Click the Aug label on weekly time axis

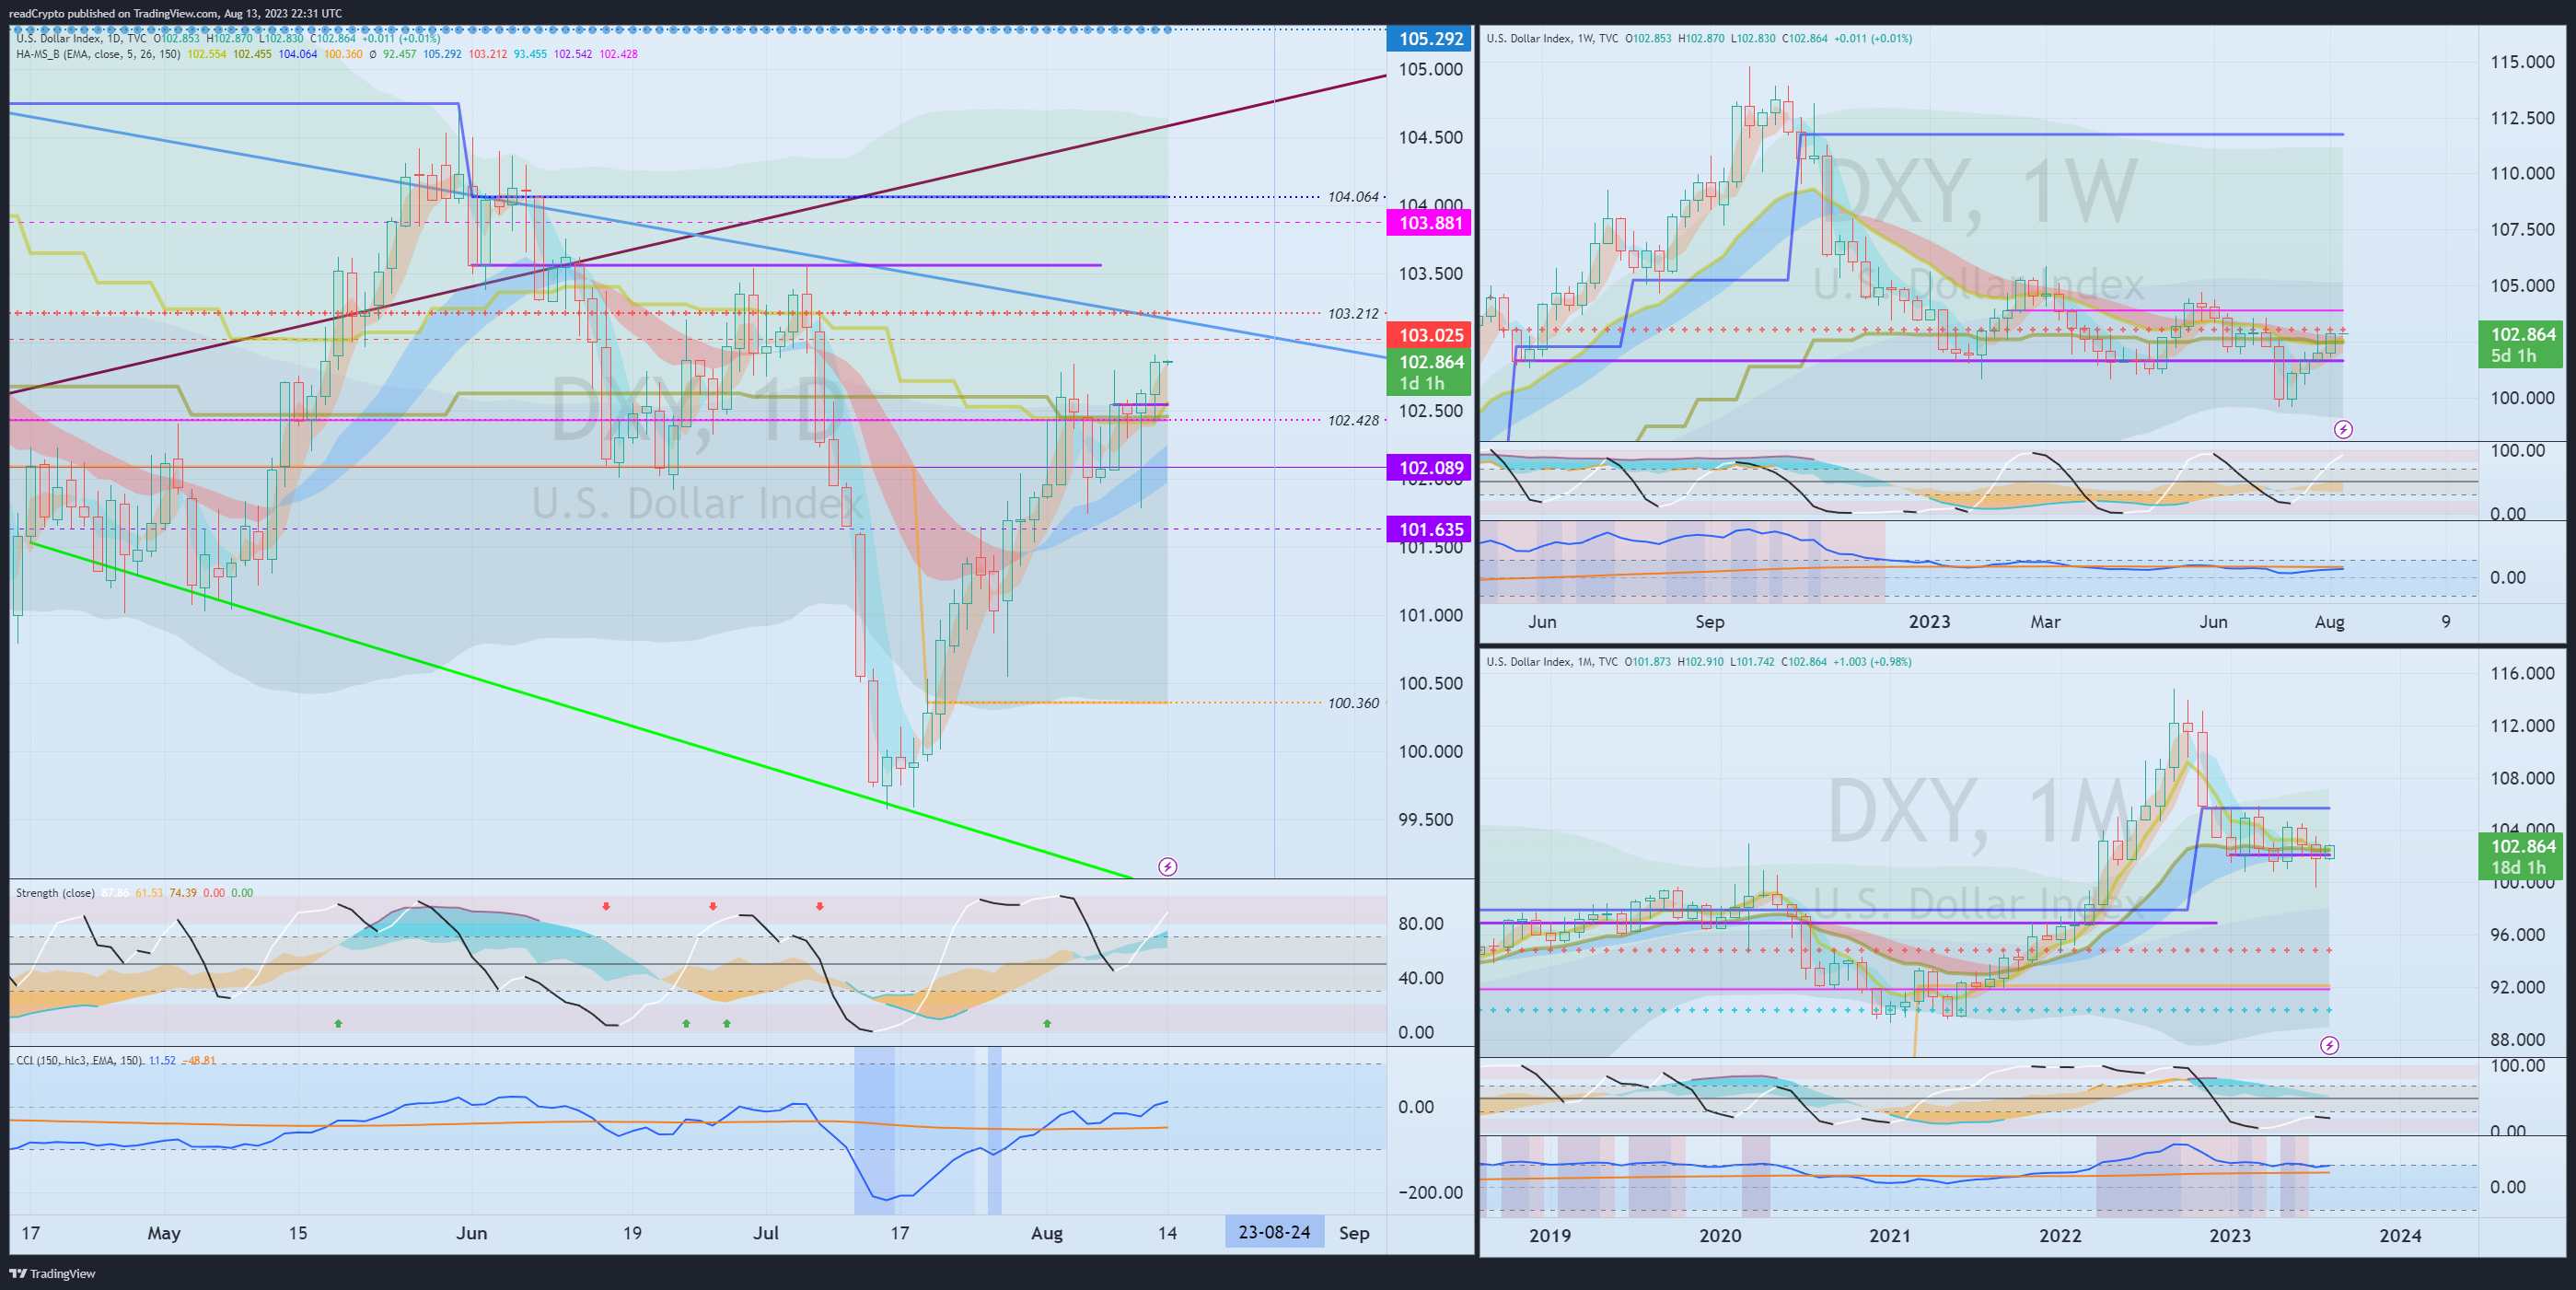(x=2329, y=622)
